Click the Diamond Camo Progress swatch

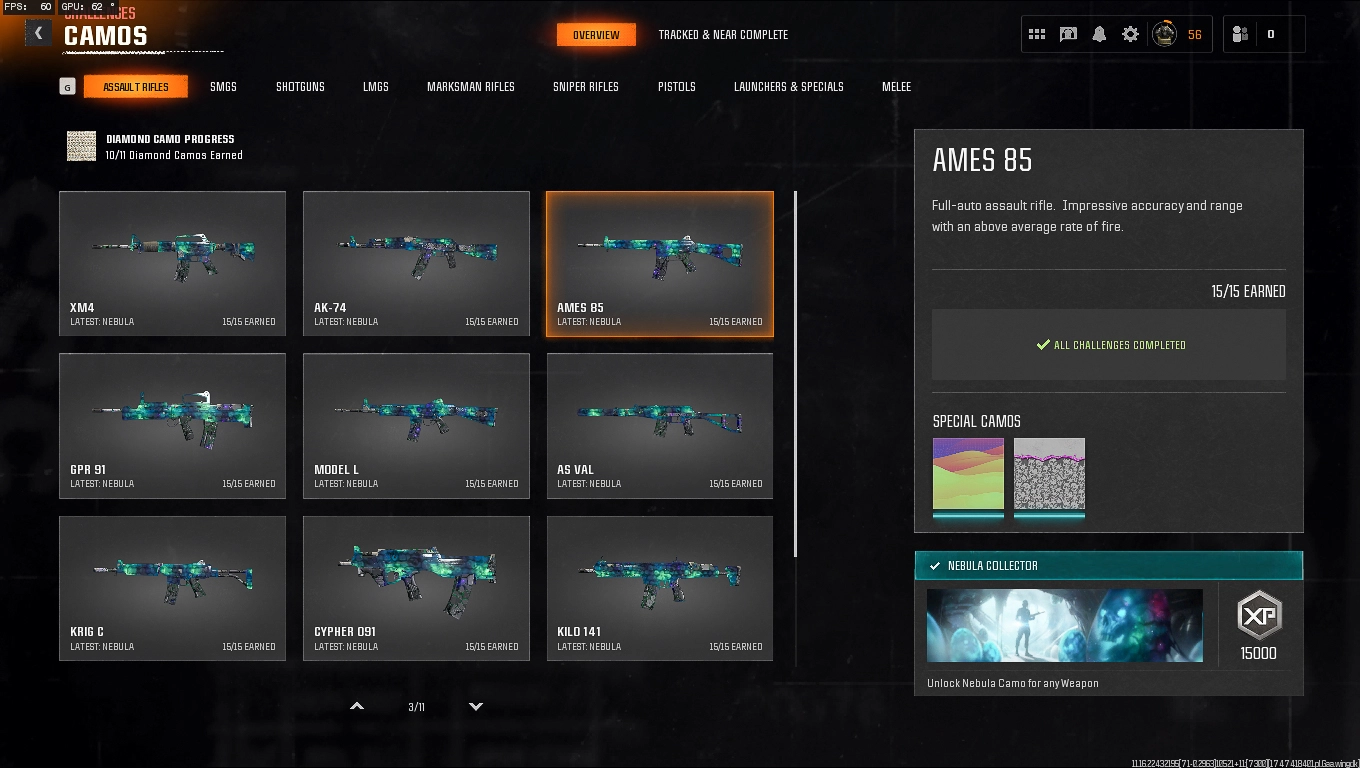[81, 146]
